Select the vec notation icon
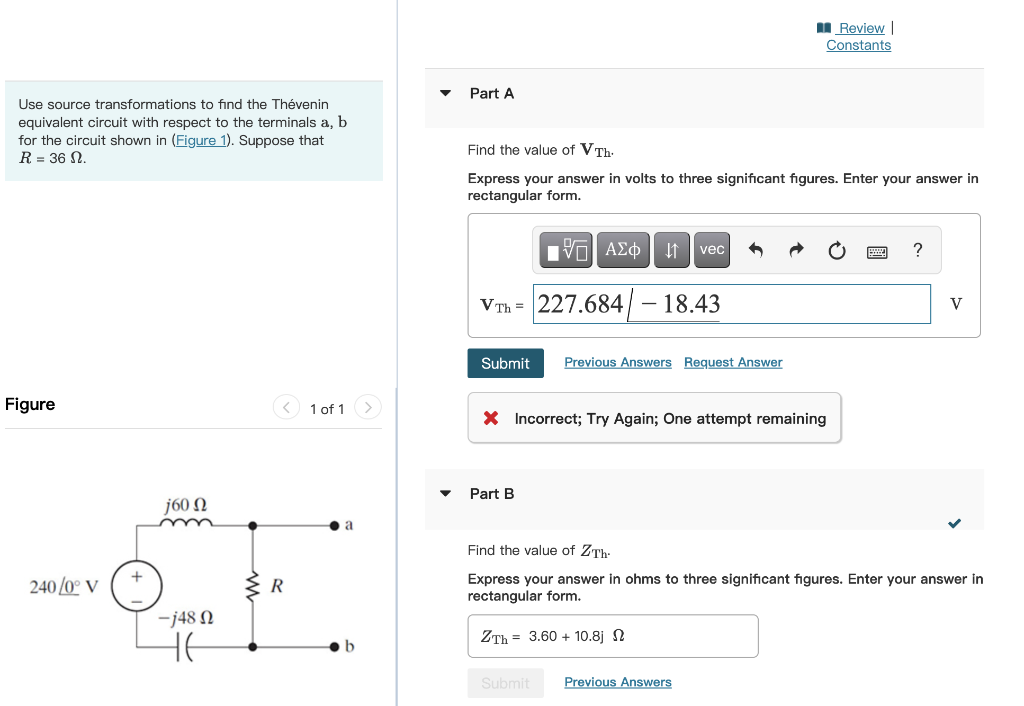The height and width of the screenshot is (706, 1024). click(x=711, y=250)
